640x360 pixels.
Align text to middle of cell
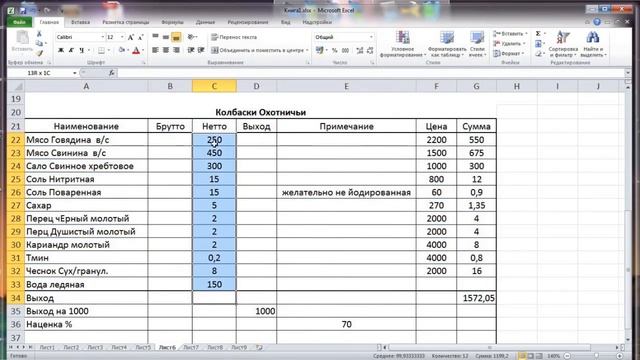click(166, 37)
